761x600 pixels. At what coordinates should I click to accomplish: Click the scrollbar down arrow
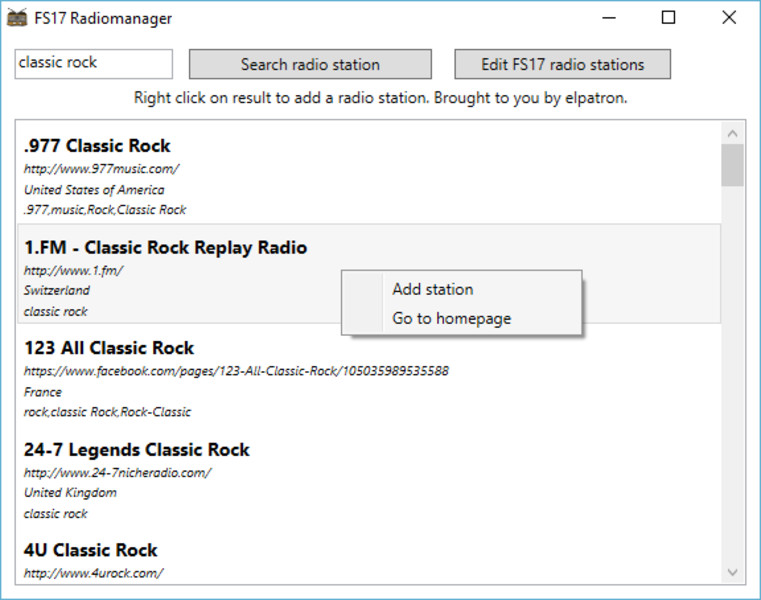732,572
